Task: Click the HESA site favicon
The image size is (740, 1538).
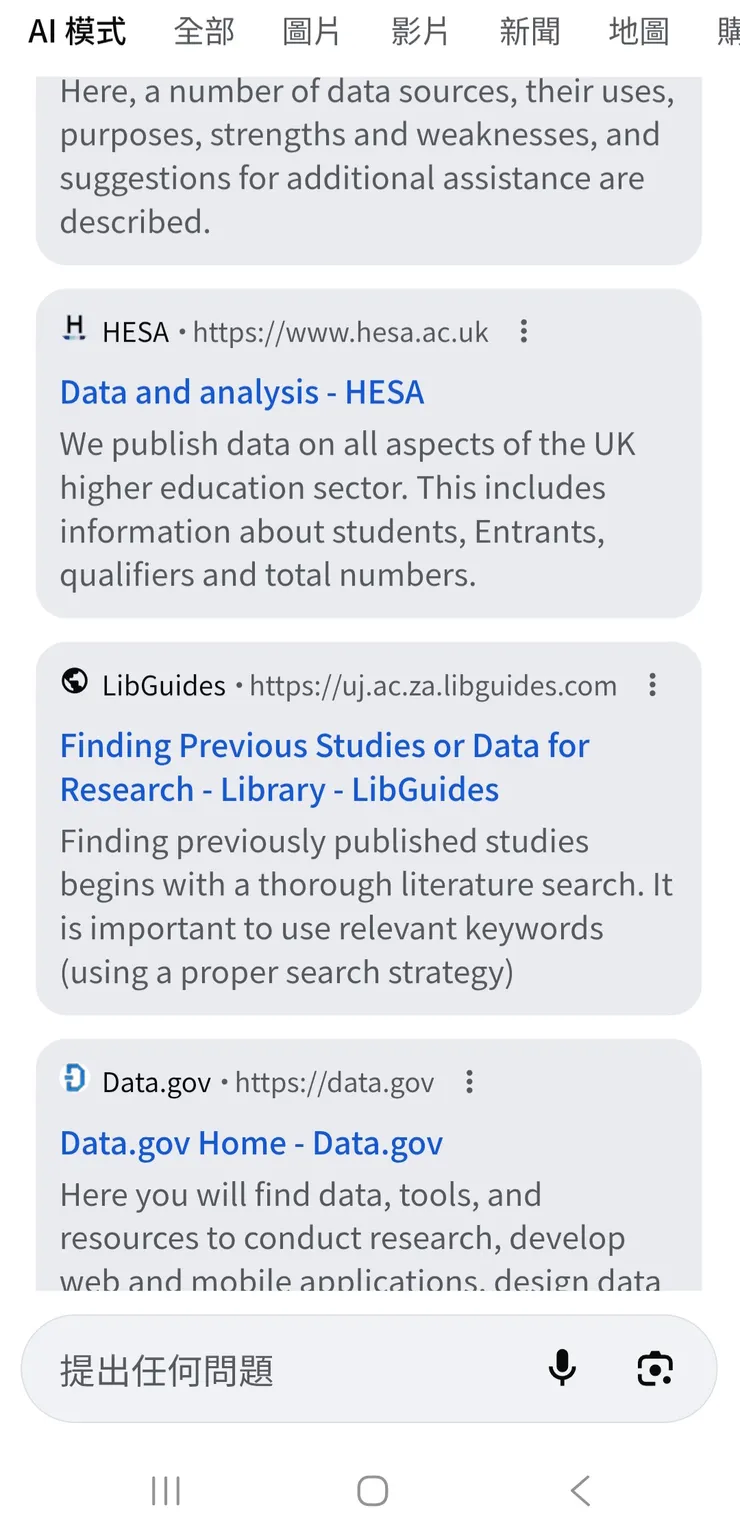Action: (74, 330)
